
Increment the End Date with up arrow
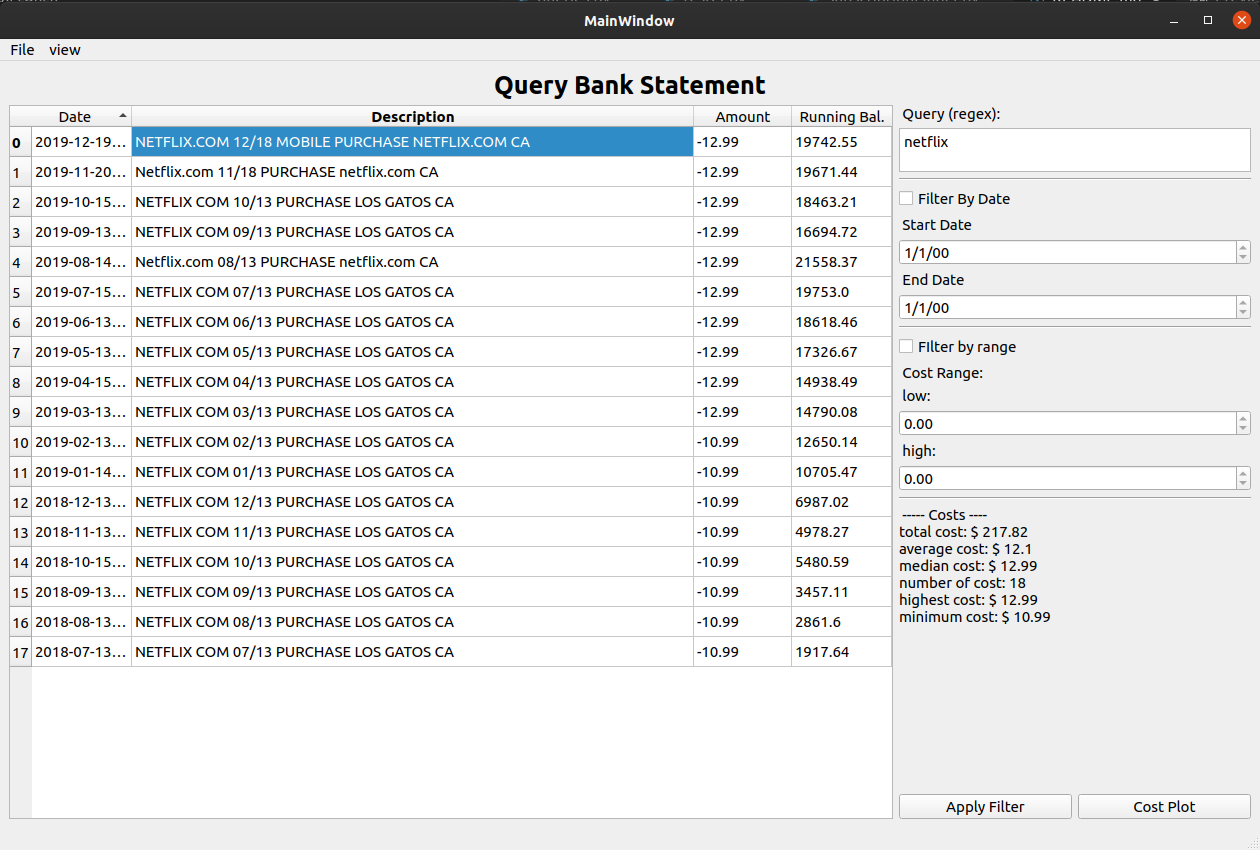(x=1243, y=302)
